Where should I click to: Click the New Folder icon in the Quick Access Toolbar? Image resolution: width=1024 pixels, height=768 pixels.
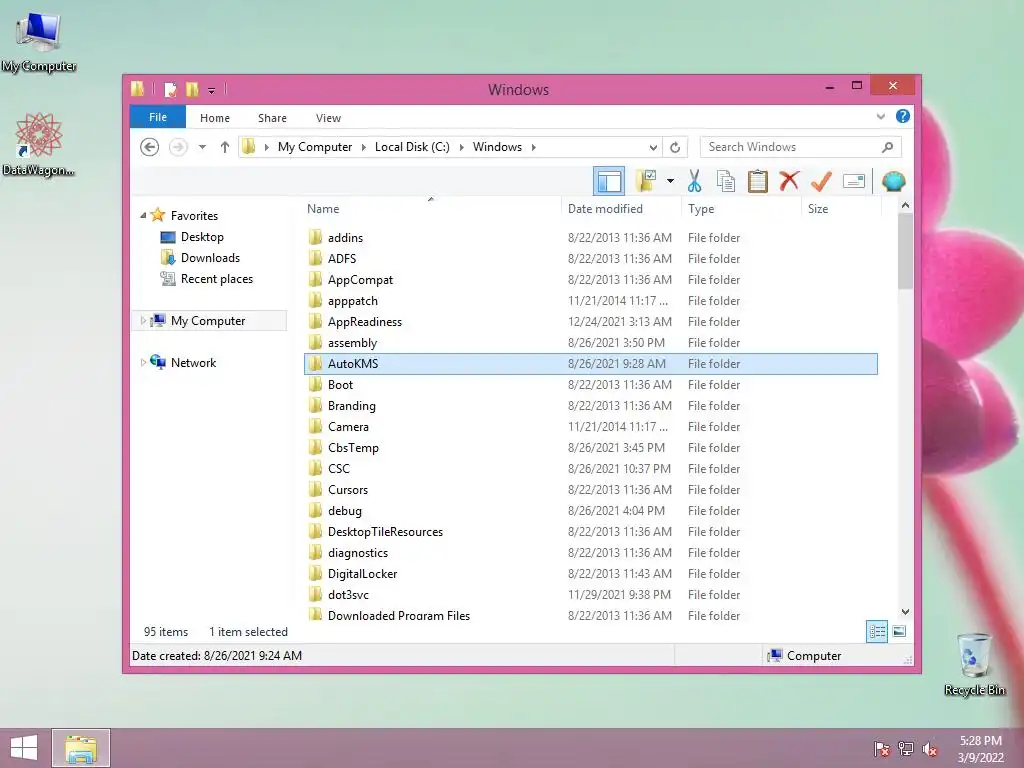tap(192, 89)
